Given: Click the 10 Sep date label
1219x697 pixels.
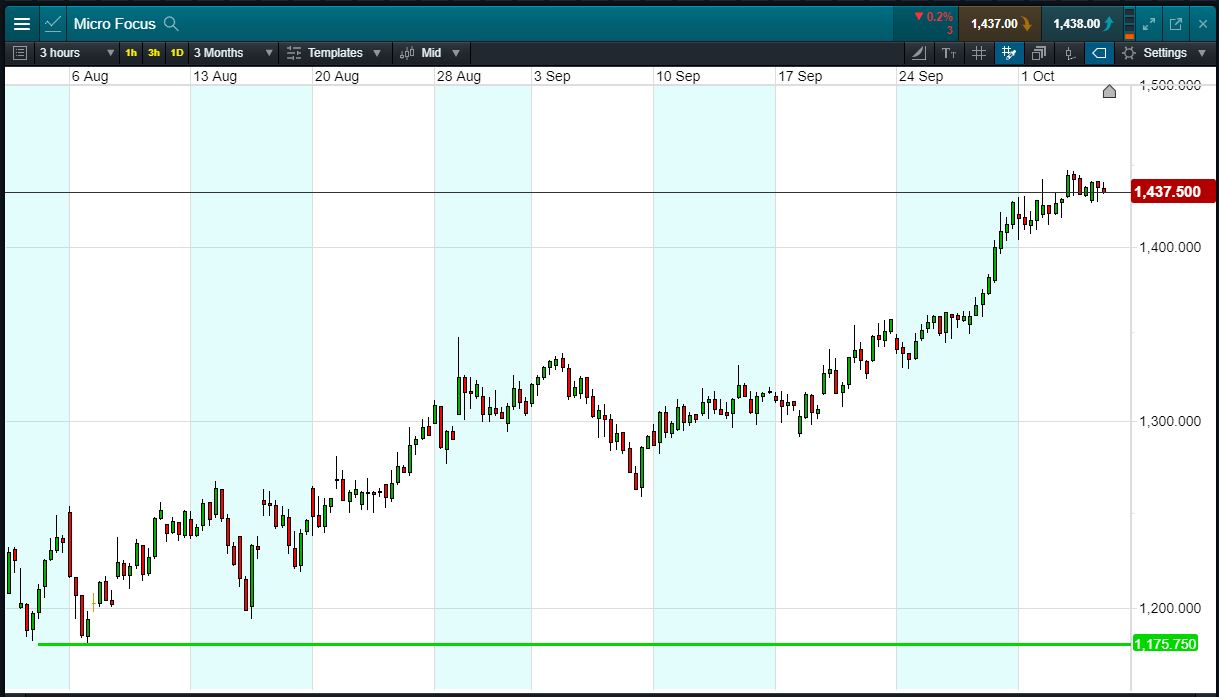Looking at the screenshot, I should pos(678,76).
